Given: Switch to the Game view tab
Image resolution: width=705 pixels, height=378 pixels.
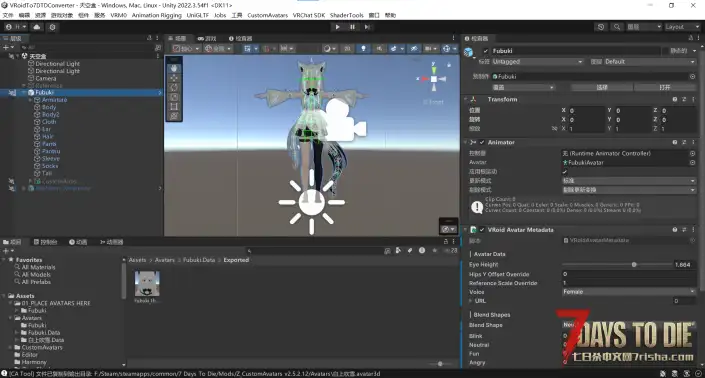Looking at the screenshot, I should point(207,38).
